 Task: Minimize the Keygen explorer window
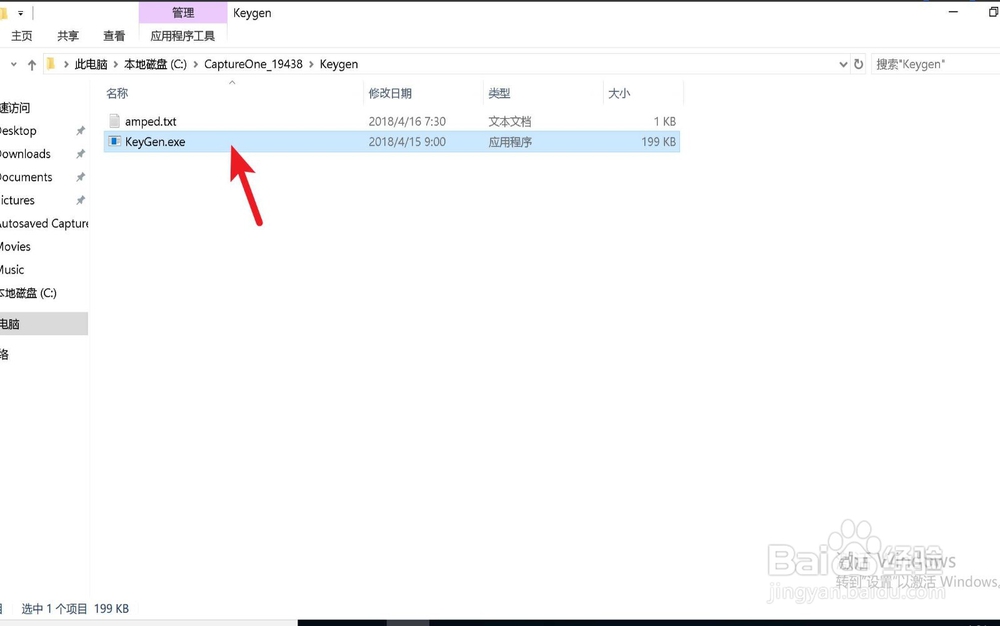pos(953,12)
